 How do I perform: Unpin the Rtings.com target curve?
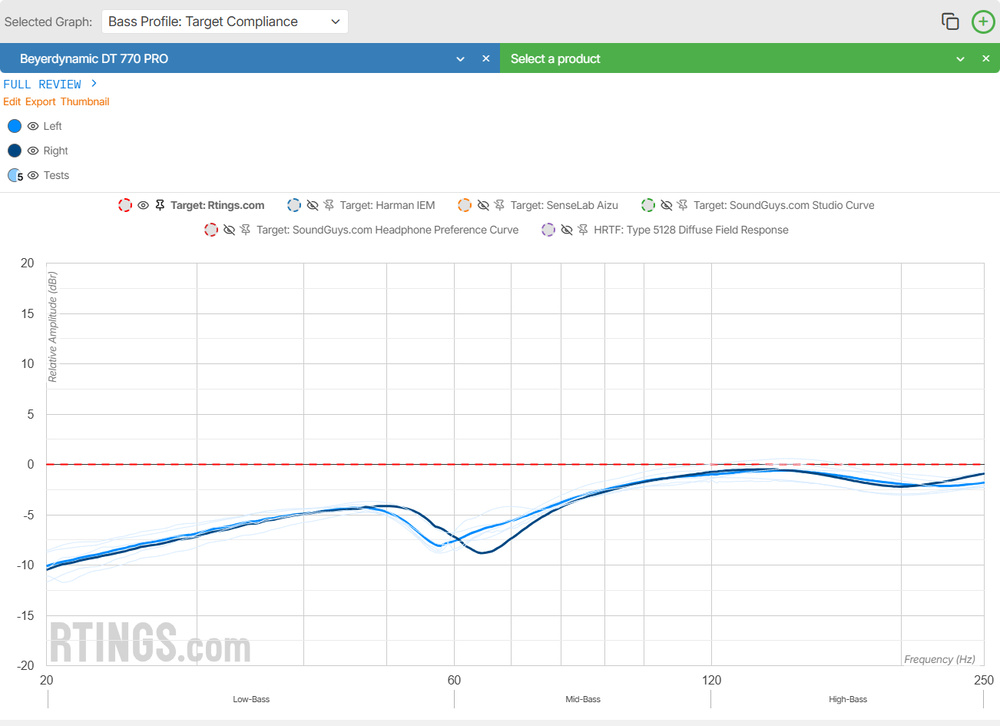tap(160, 205)
